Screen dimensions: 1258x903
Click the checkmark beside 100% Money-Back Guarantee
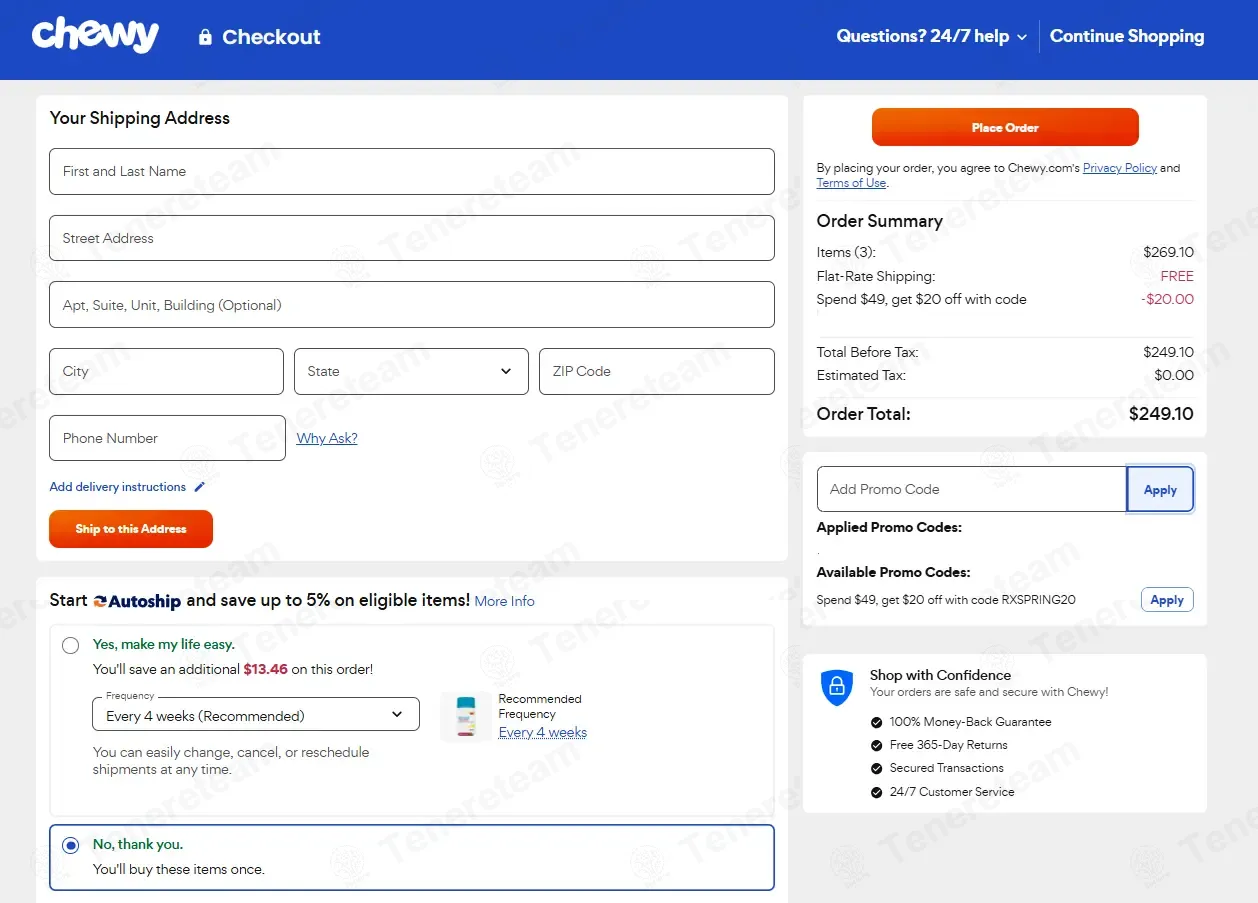pos(876,722)
